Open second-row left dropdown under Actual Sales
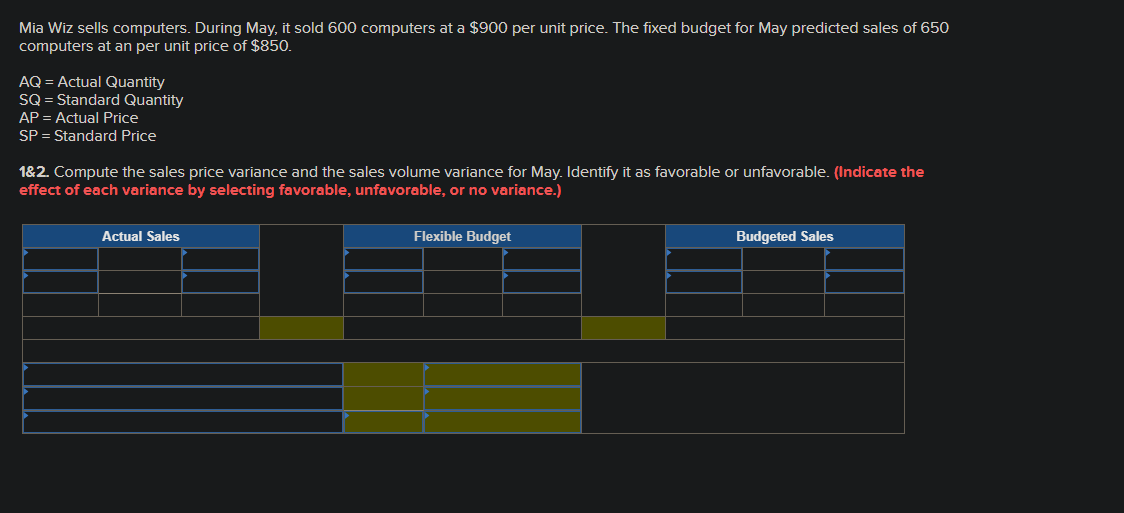This screenshot has height=513, width=1124. [x=60, y=282]
